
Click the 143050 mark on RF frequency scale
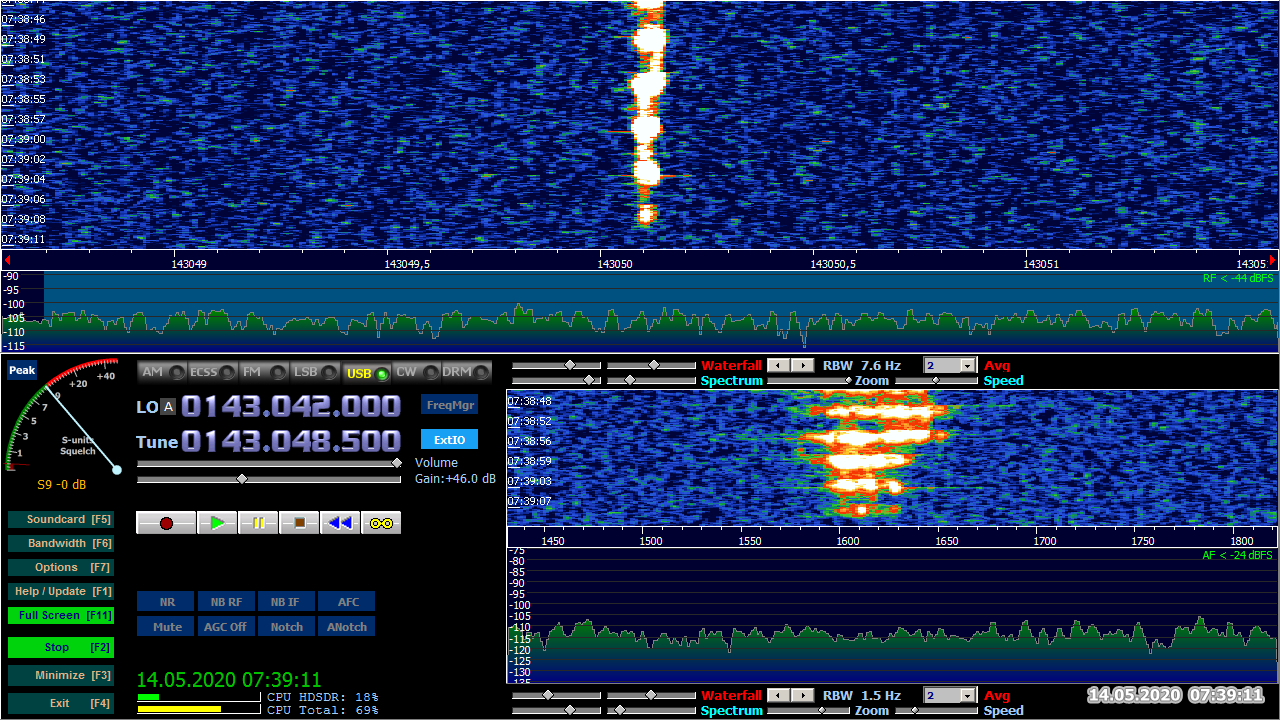(x=614, y=264)
